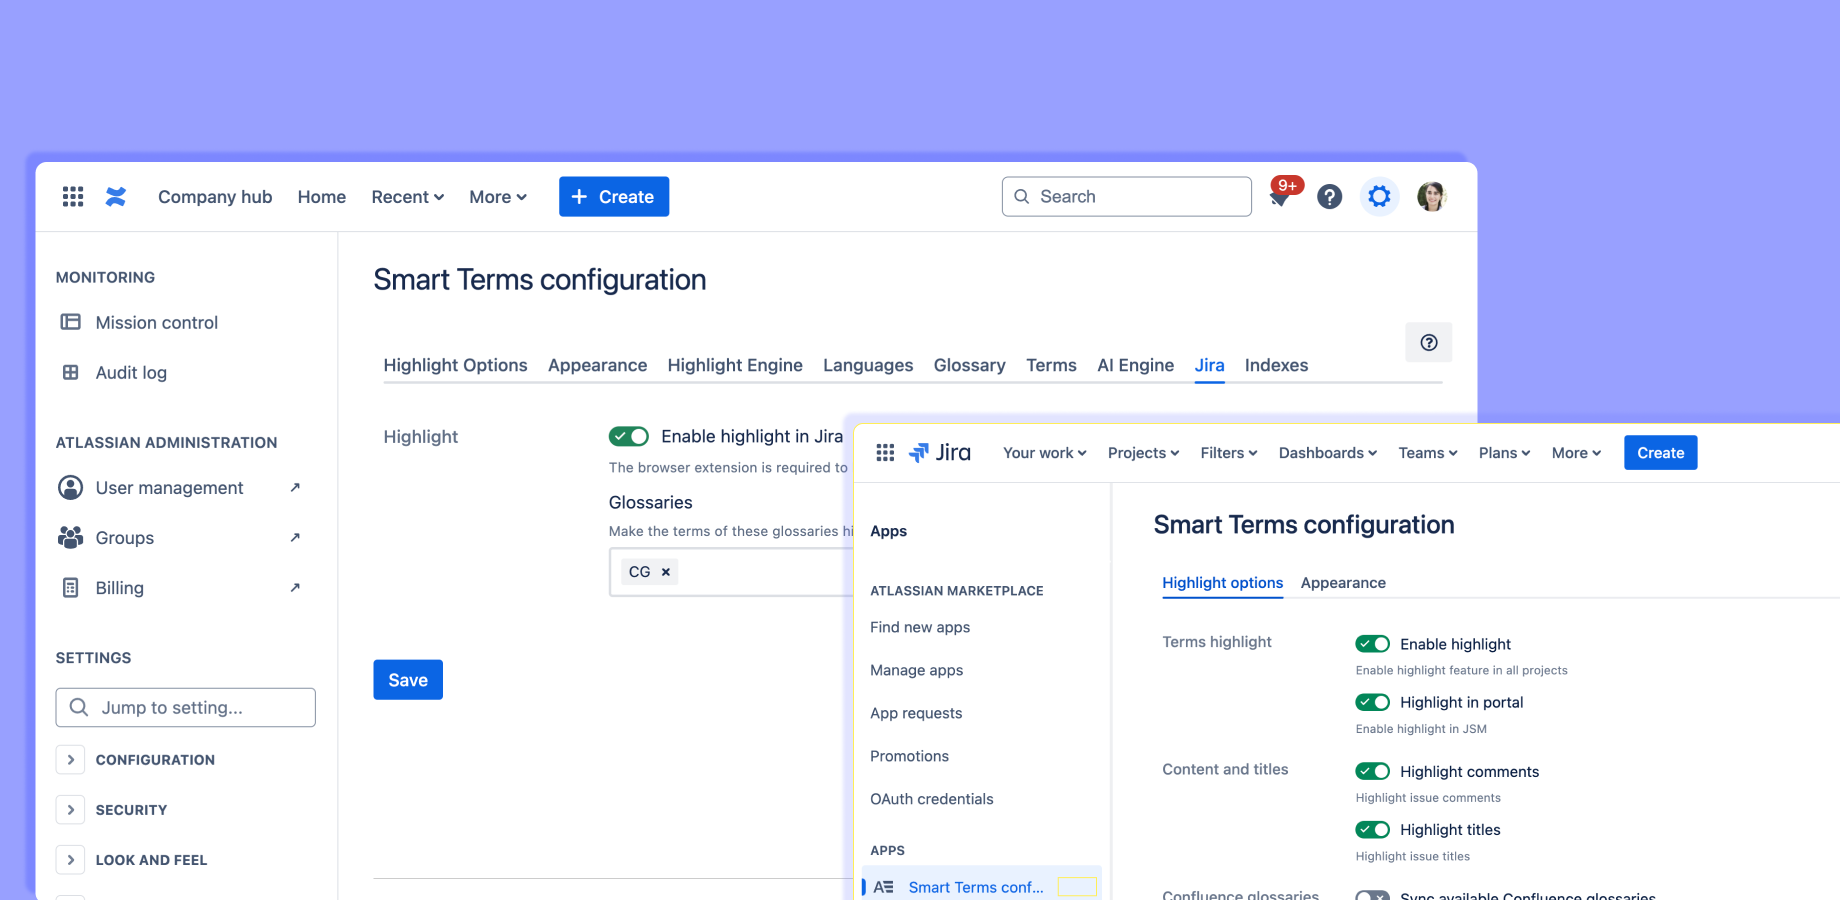Viewport: 1840px width, 900px height.
Task: Switch to Highlight Options tab in Confluence
Action: pyautogui.click(x=455, y=365)
